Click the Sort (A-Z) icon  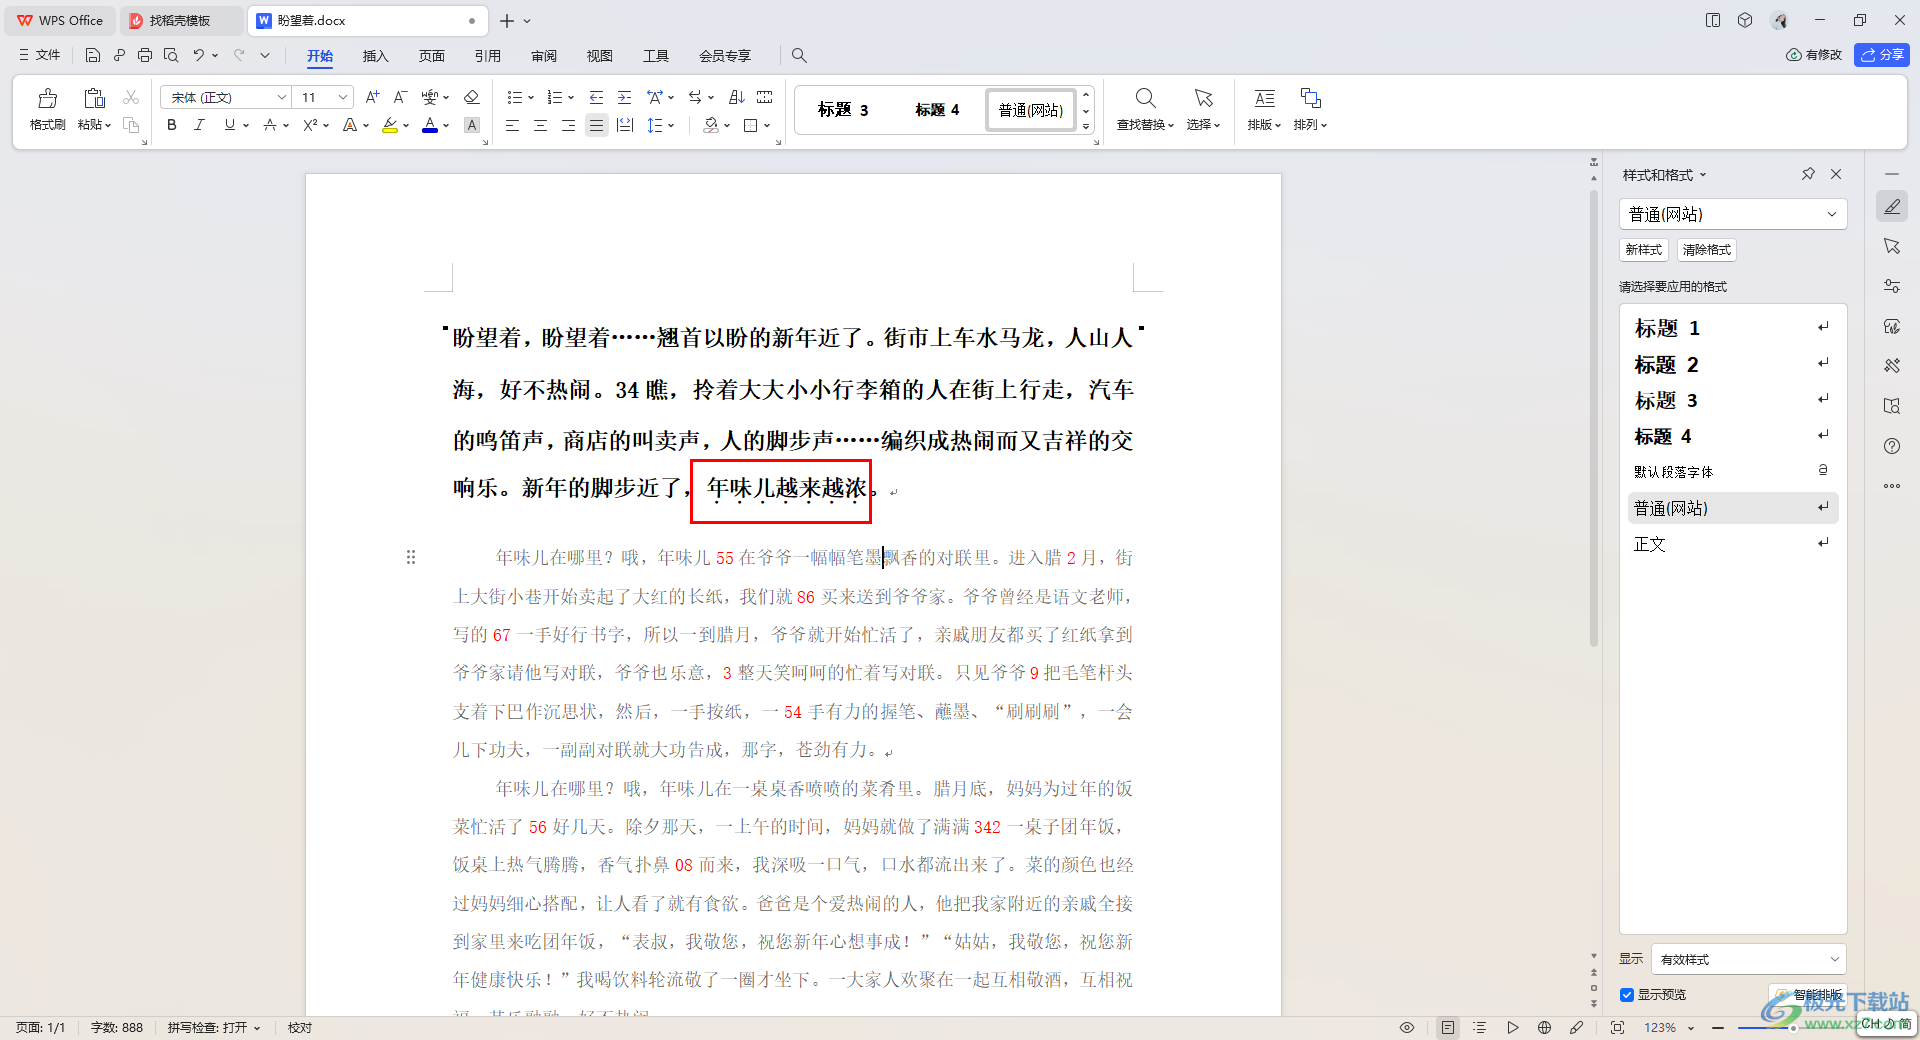(x=737, y=97)
